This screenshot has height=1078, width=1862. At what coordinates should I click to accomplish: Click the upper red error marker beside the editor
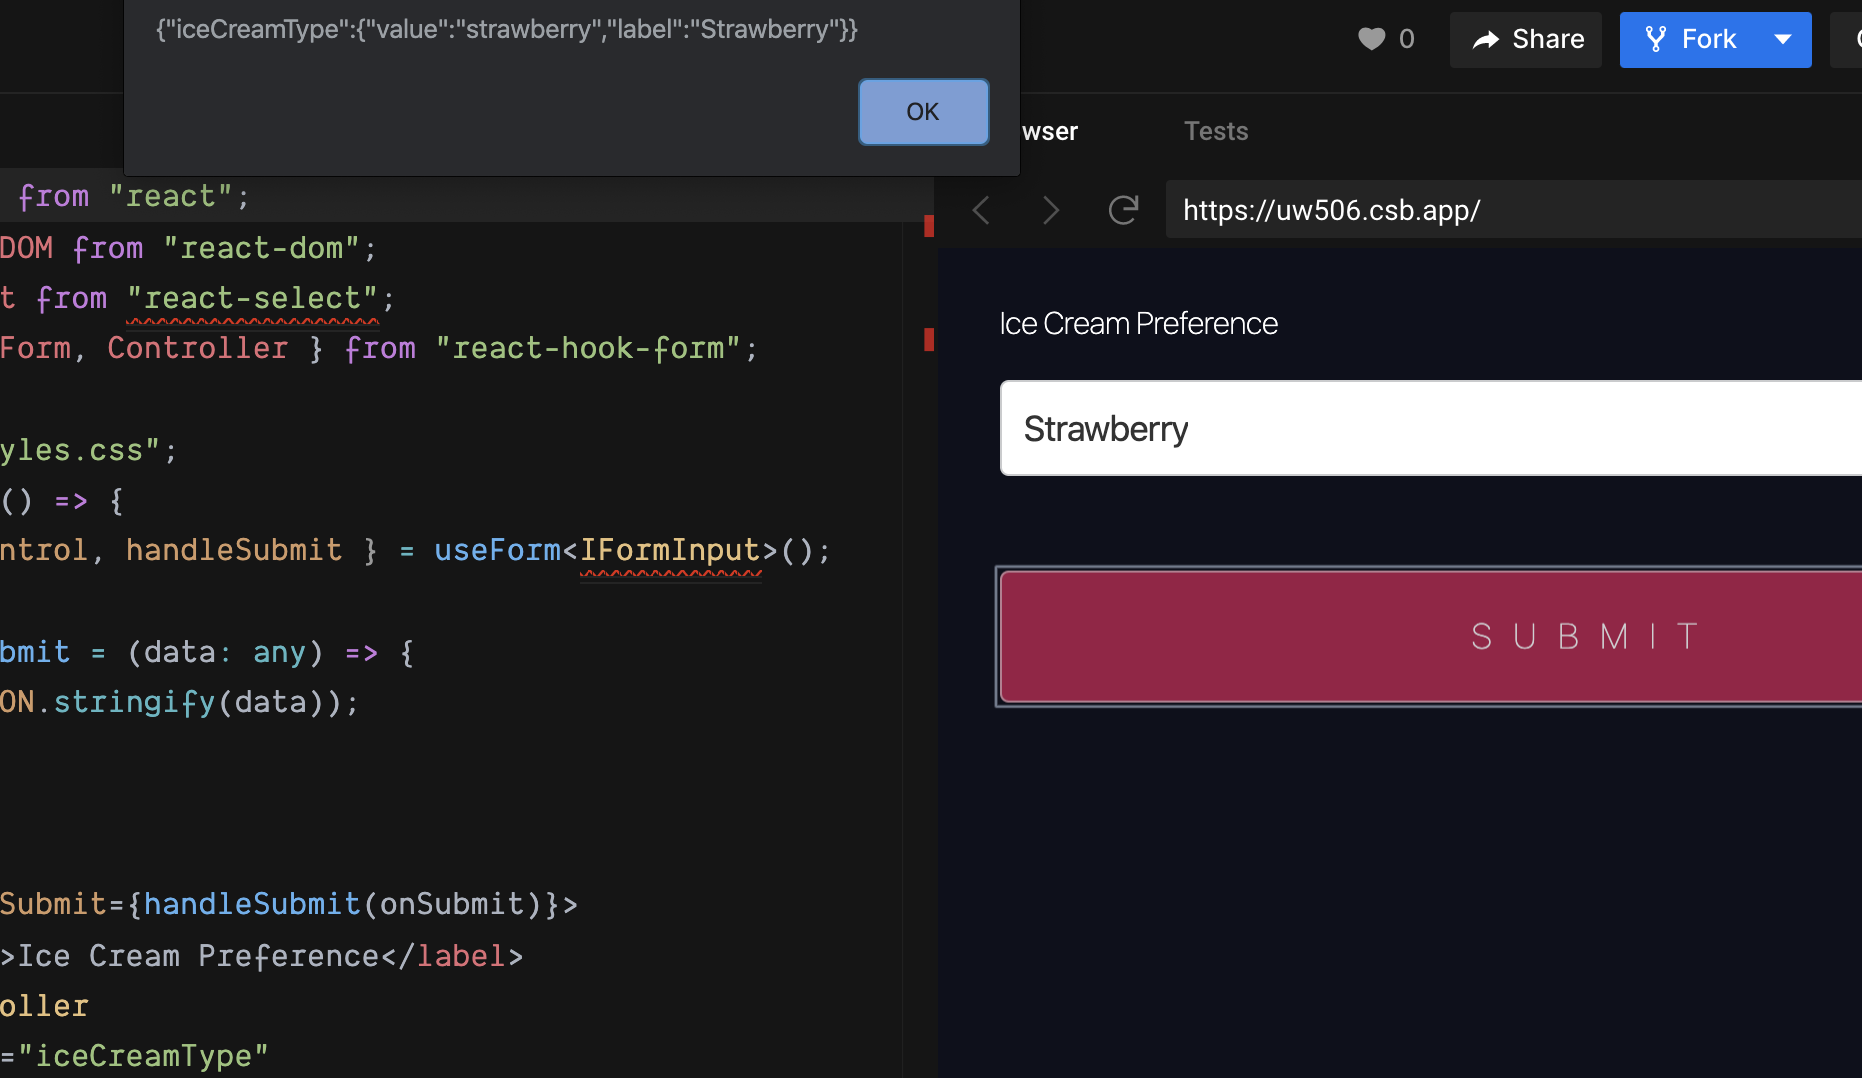pyautogui.click(x=931, y=226)
